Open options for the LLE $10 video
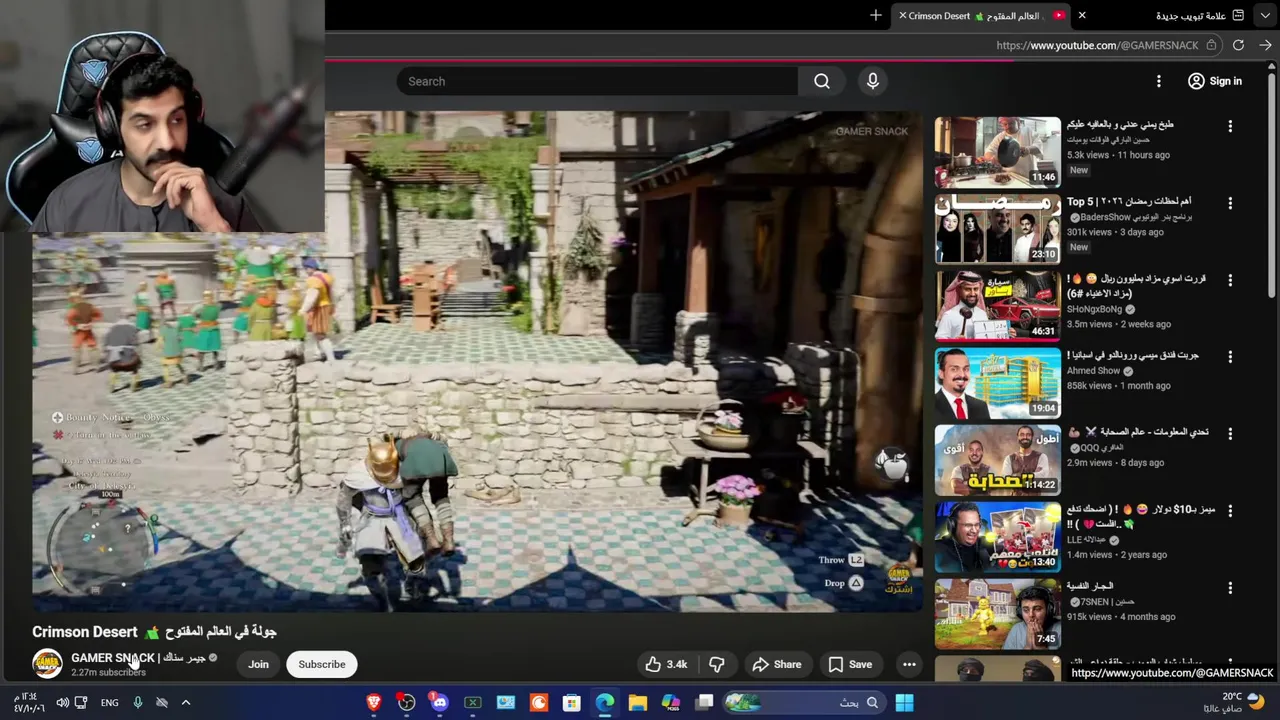Viewport: 1280px width, 720px height. point(1230,511)
